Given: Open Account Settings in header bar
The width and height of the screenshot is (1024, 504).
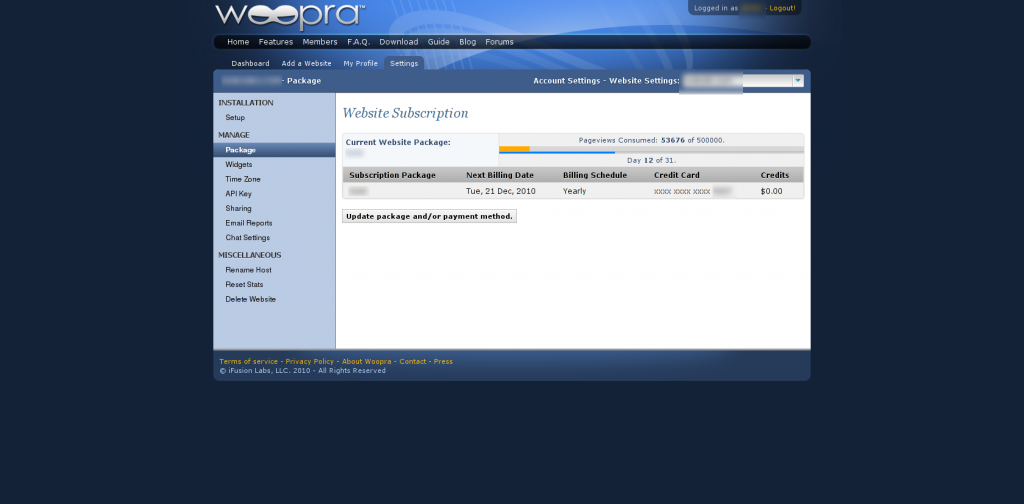Looking at the screenshot, I should [566, 81].
